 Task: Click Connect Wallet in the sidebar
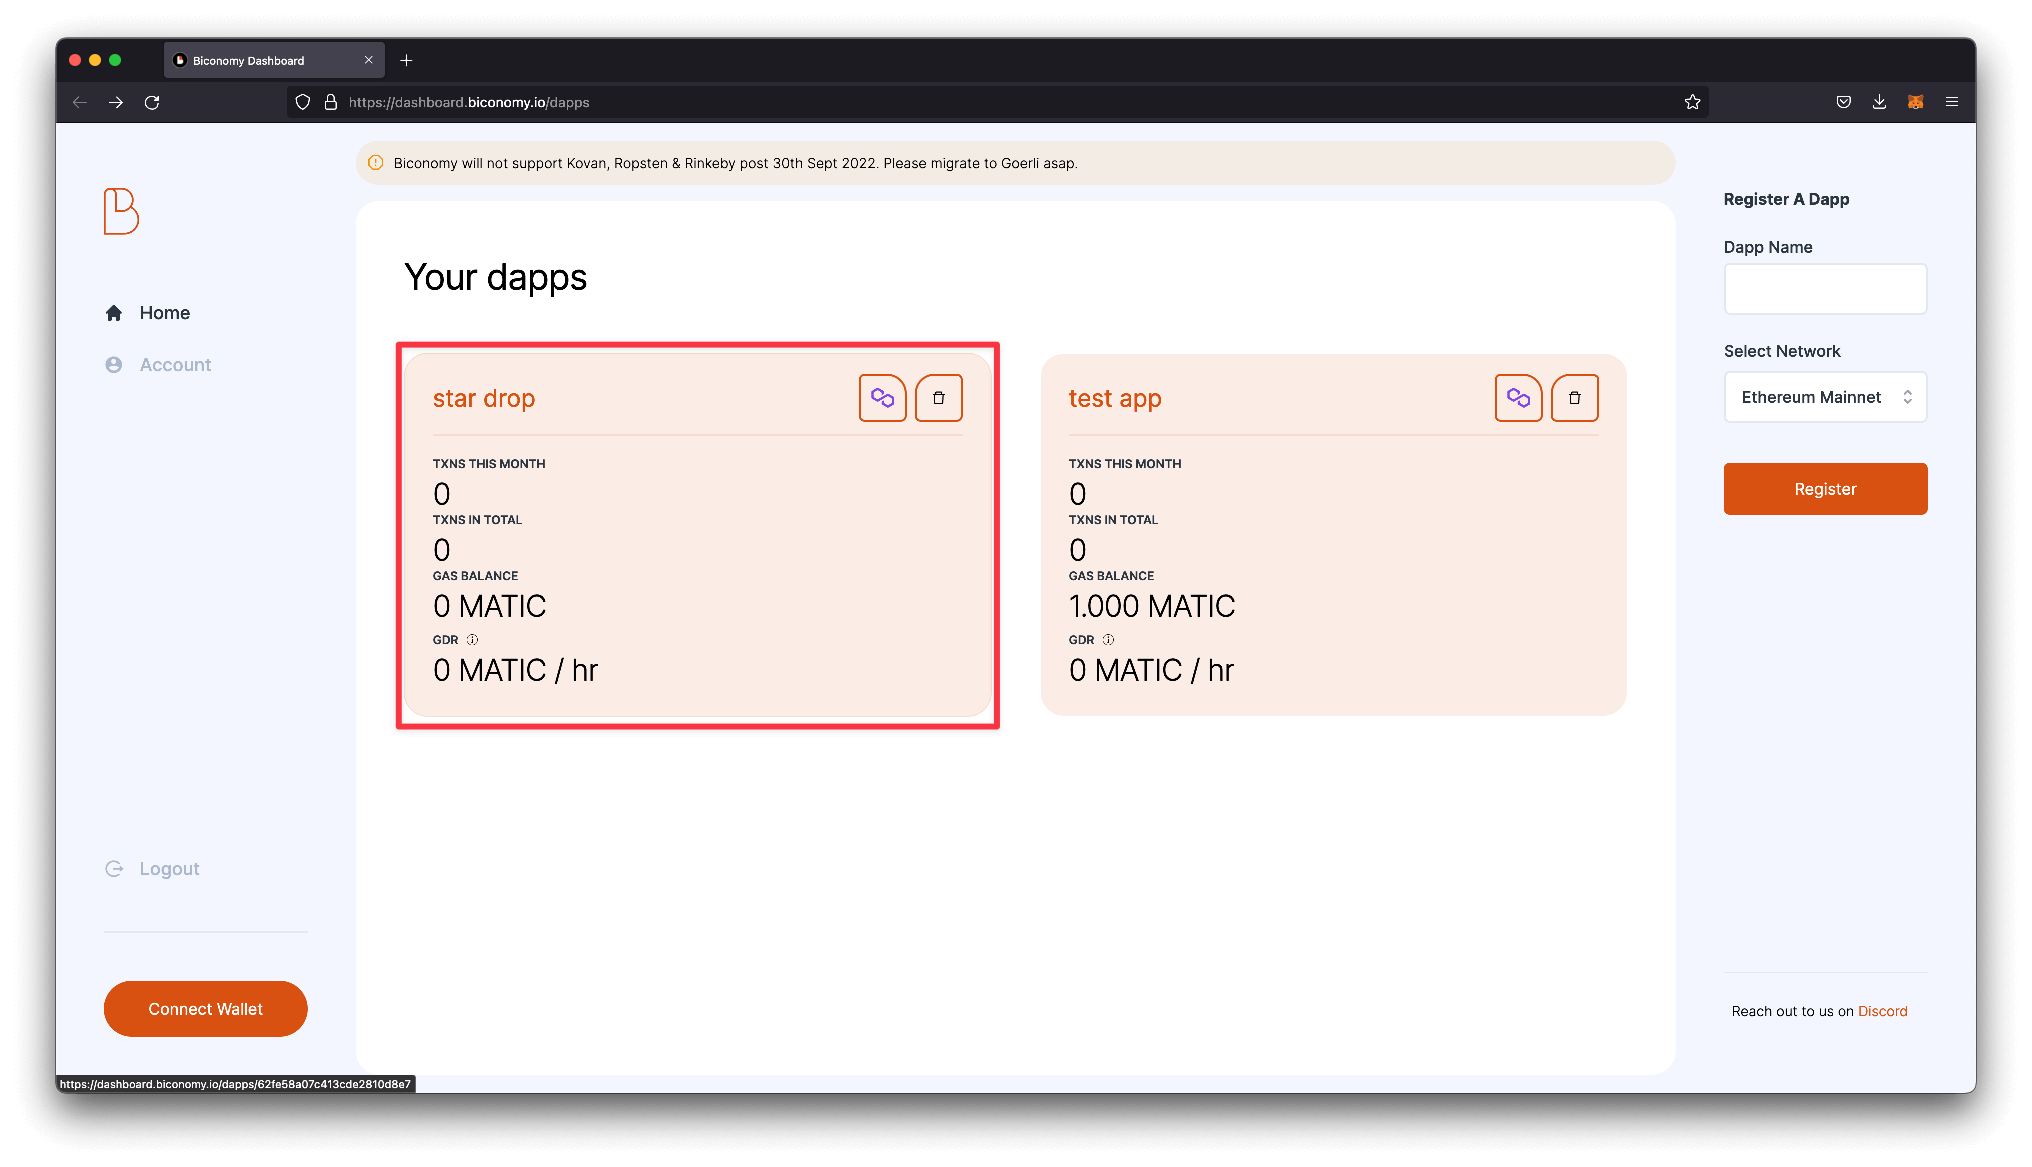[x=205, y=1008]
